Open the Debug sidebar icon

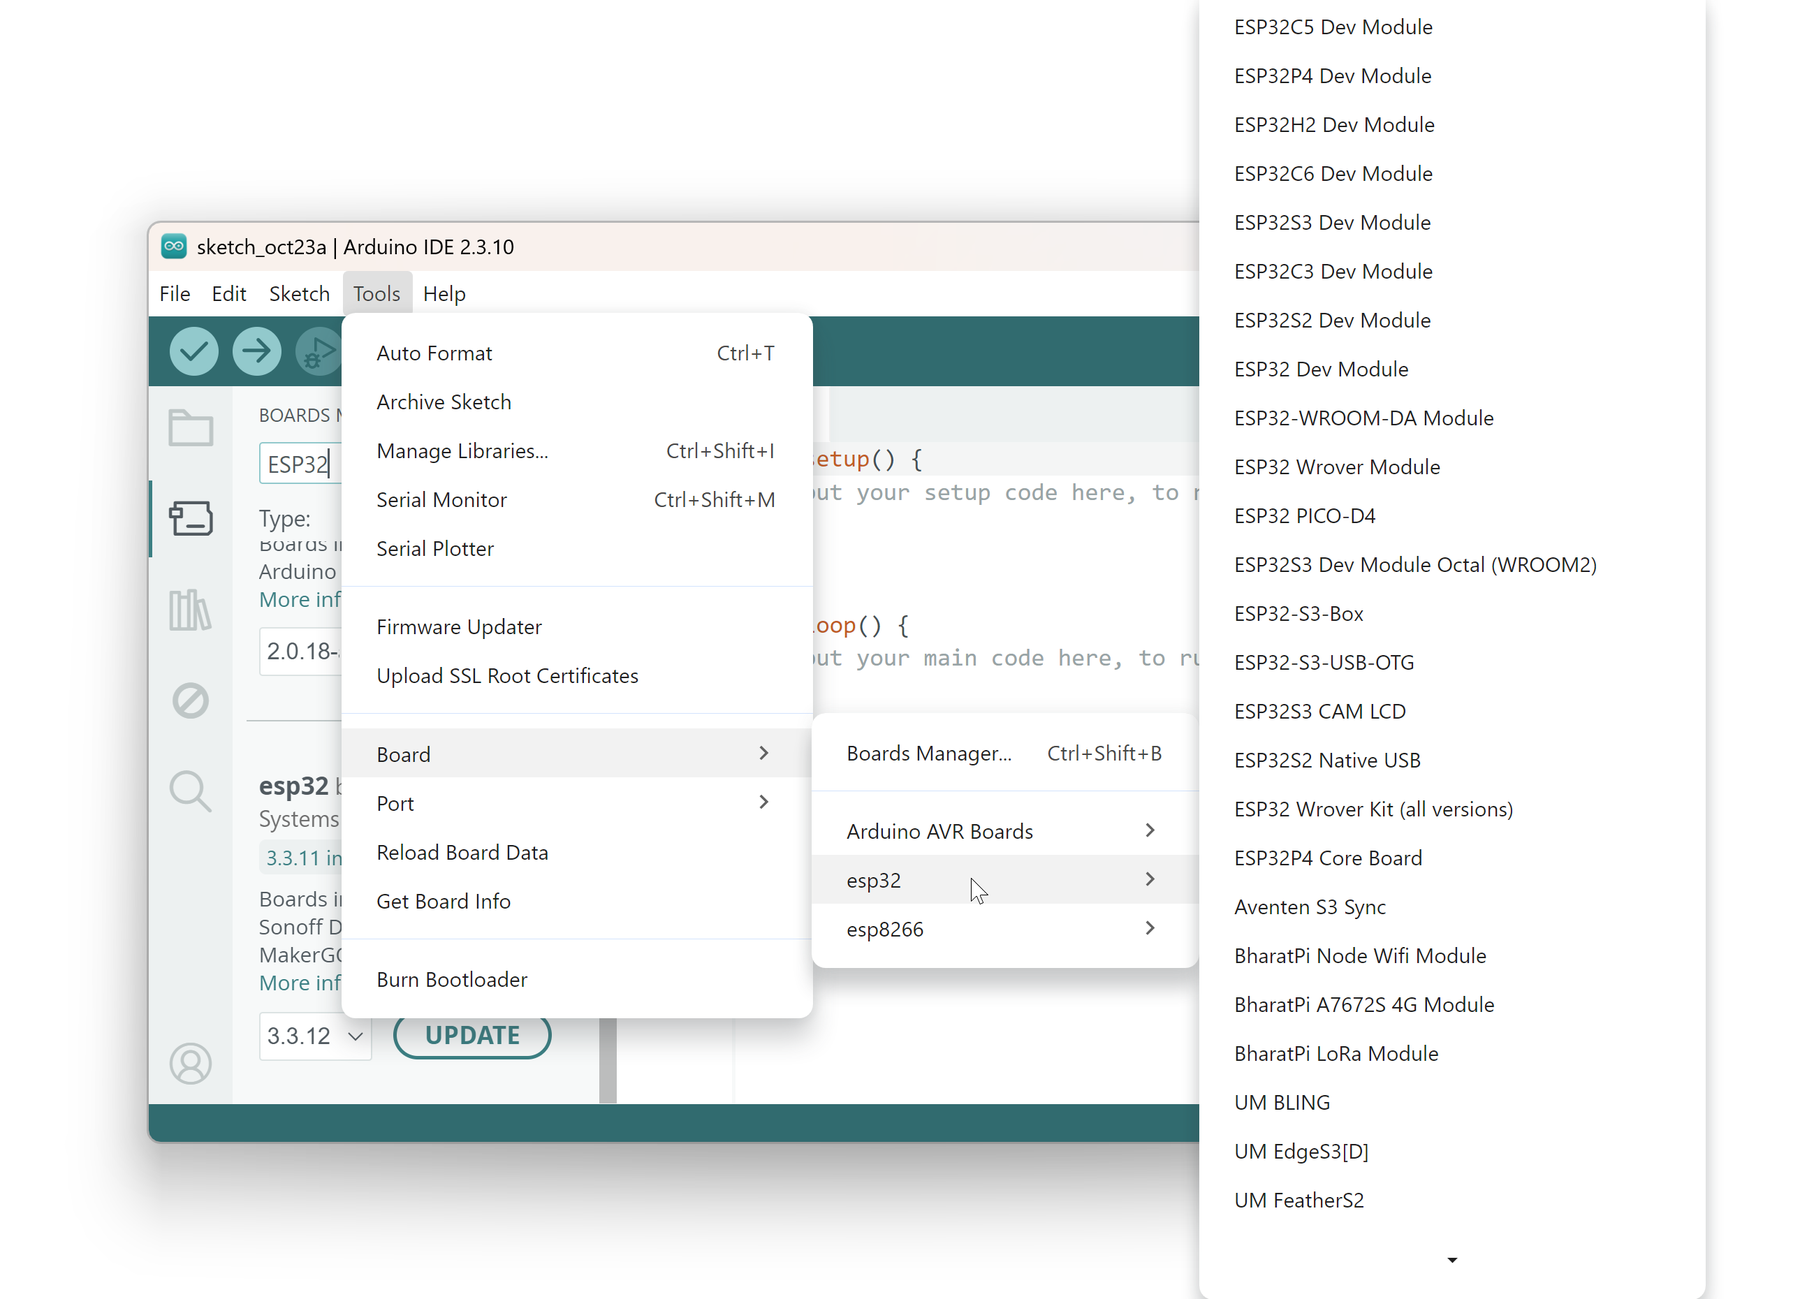tap(190, 700)
